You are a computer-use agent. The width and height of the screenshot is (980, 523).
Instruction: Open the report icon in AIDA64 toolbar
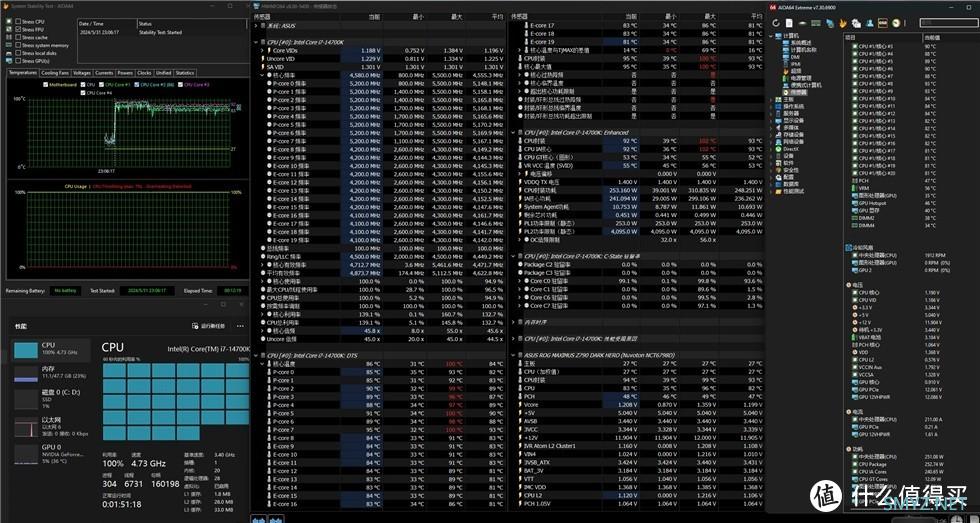(789, 23)
